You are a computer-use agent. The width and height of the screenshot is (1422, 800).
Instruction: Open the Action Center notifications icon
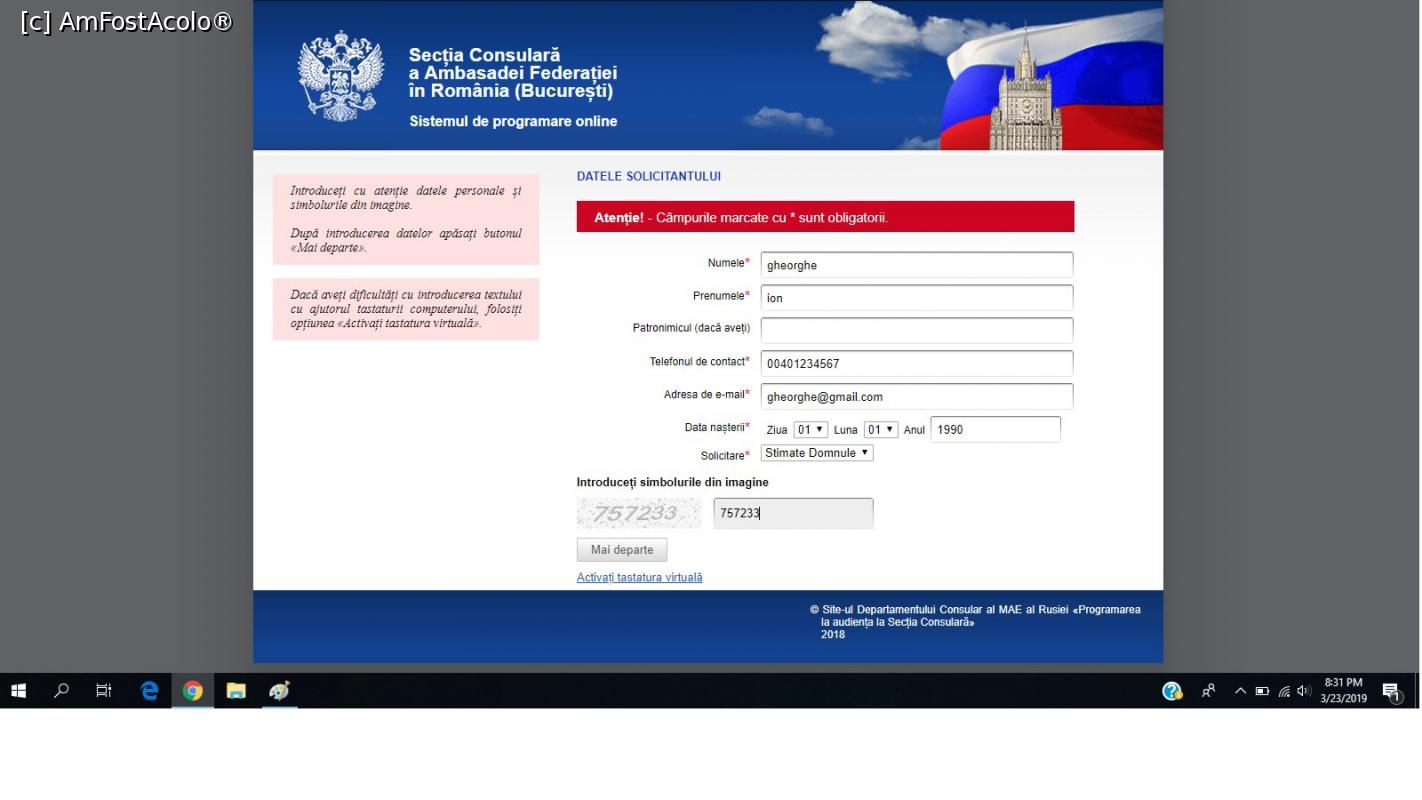[x=1390, y=691]
